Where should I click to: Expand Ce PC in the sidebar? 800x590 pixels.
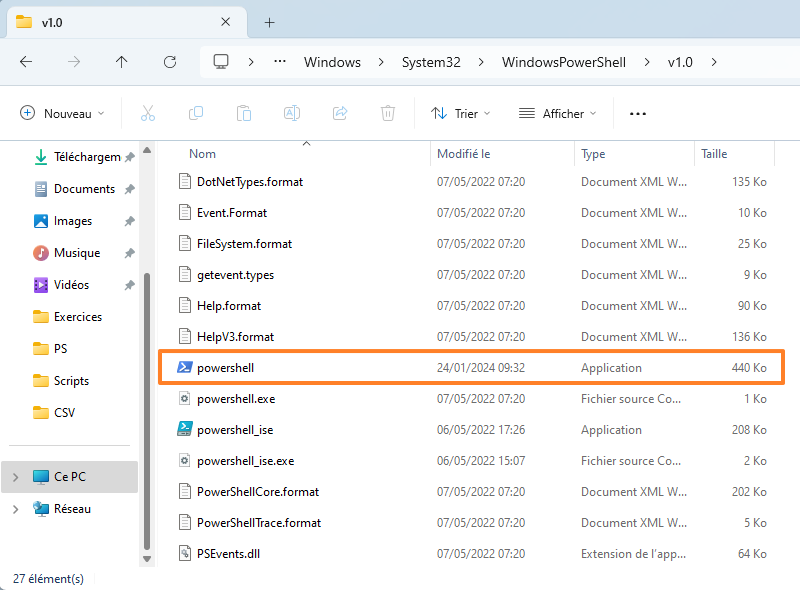point(16,478)
